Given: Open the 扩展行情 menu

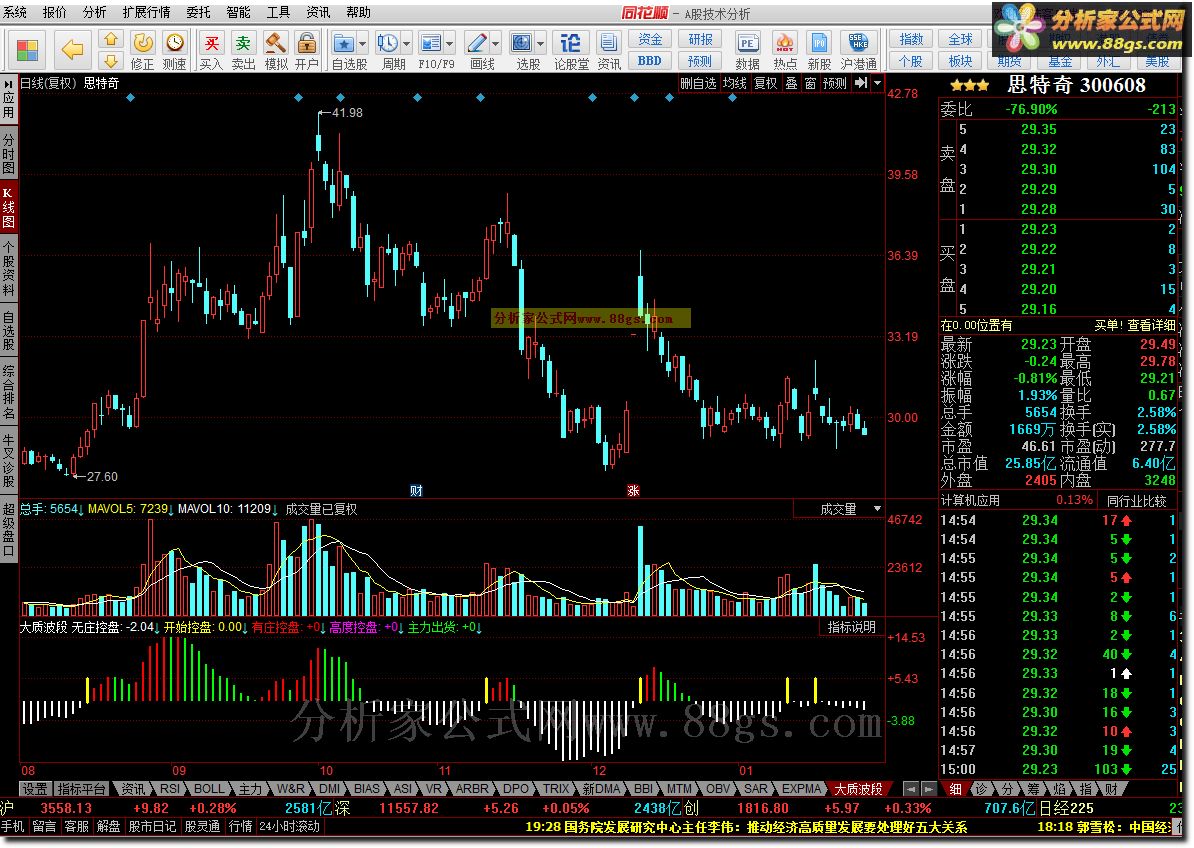Looking at the screenshot, I should pos(146,12).
